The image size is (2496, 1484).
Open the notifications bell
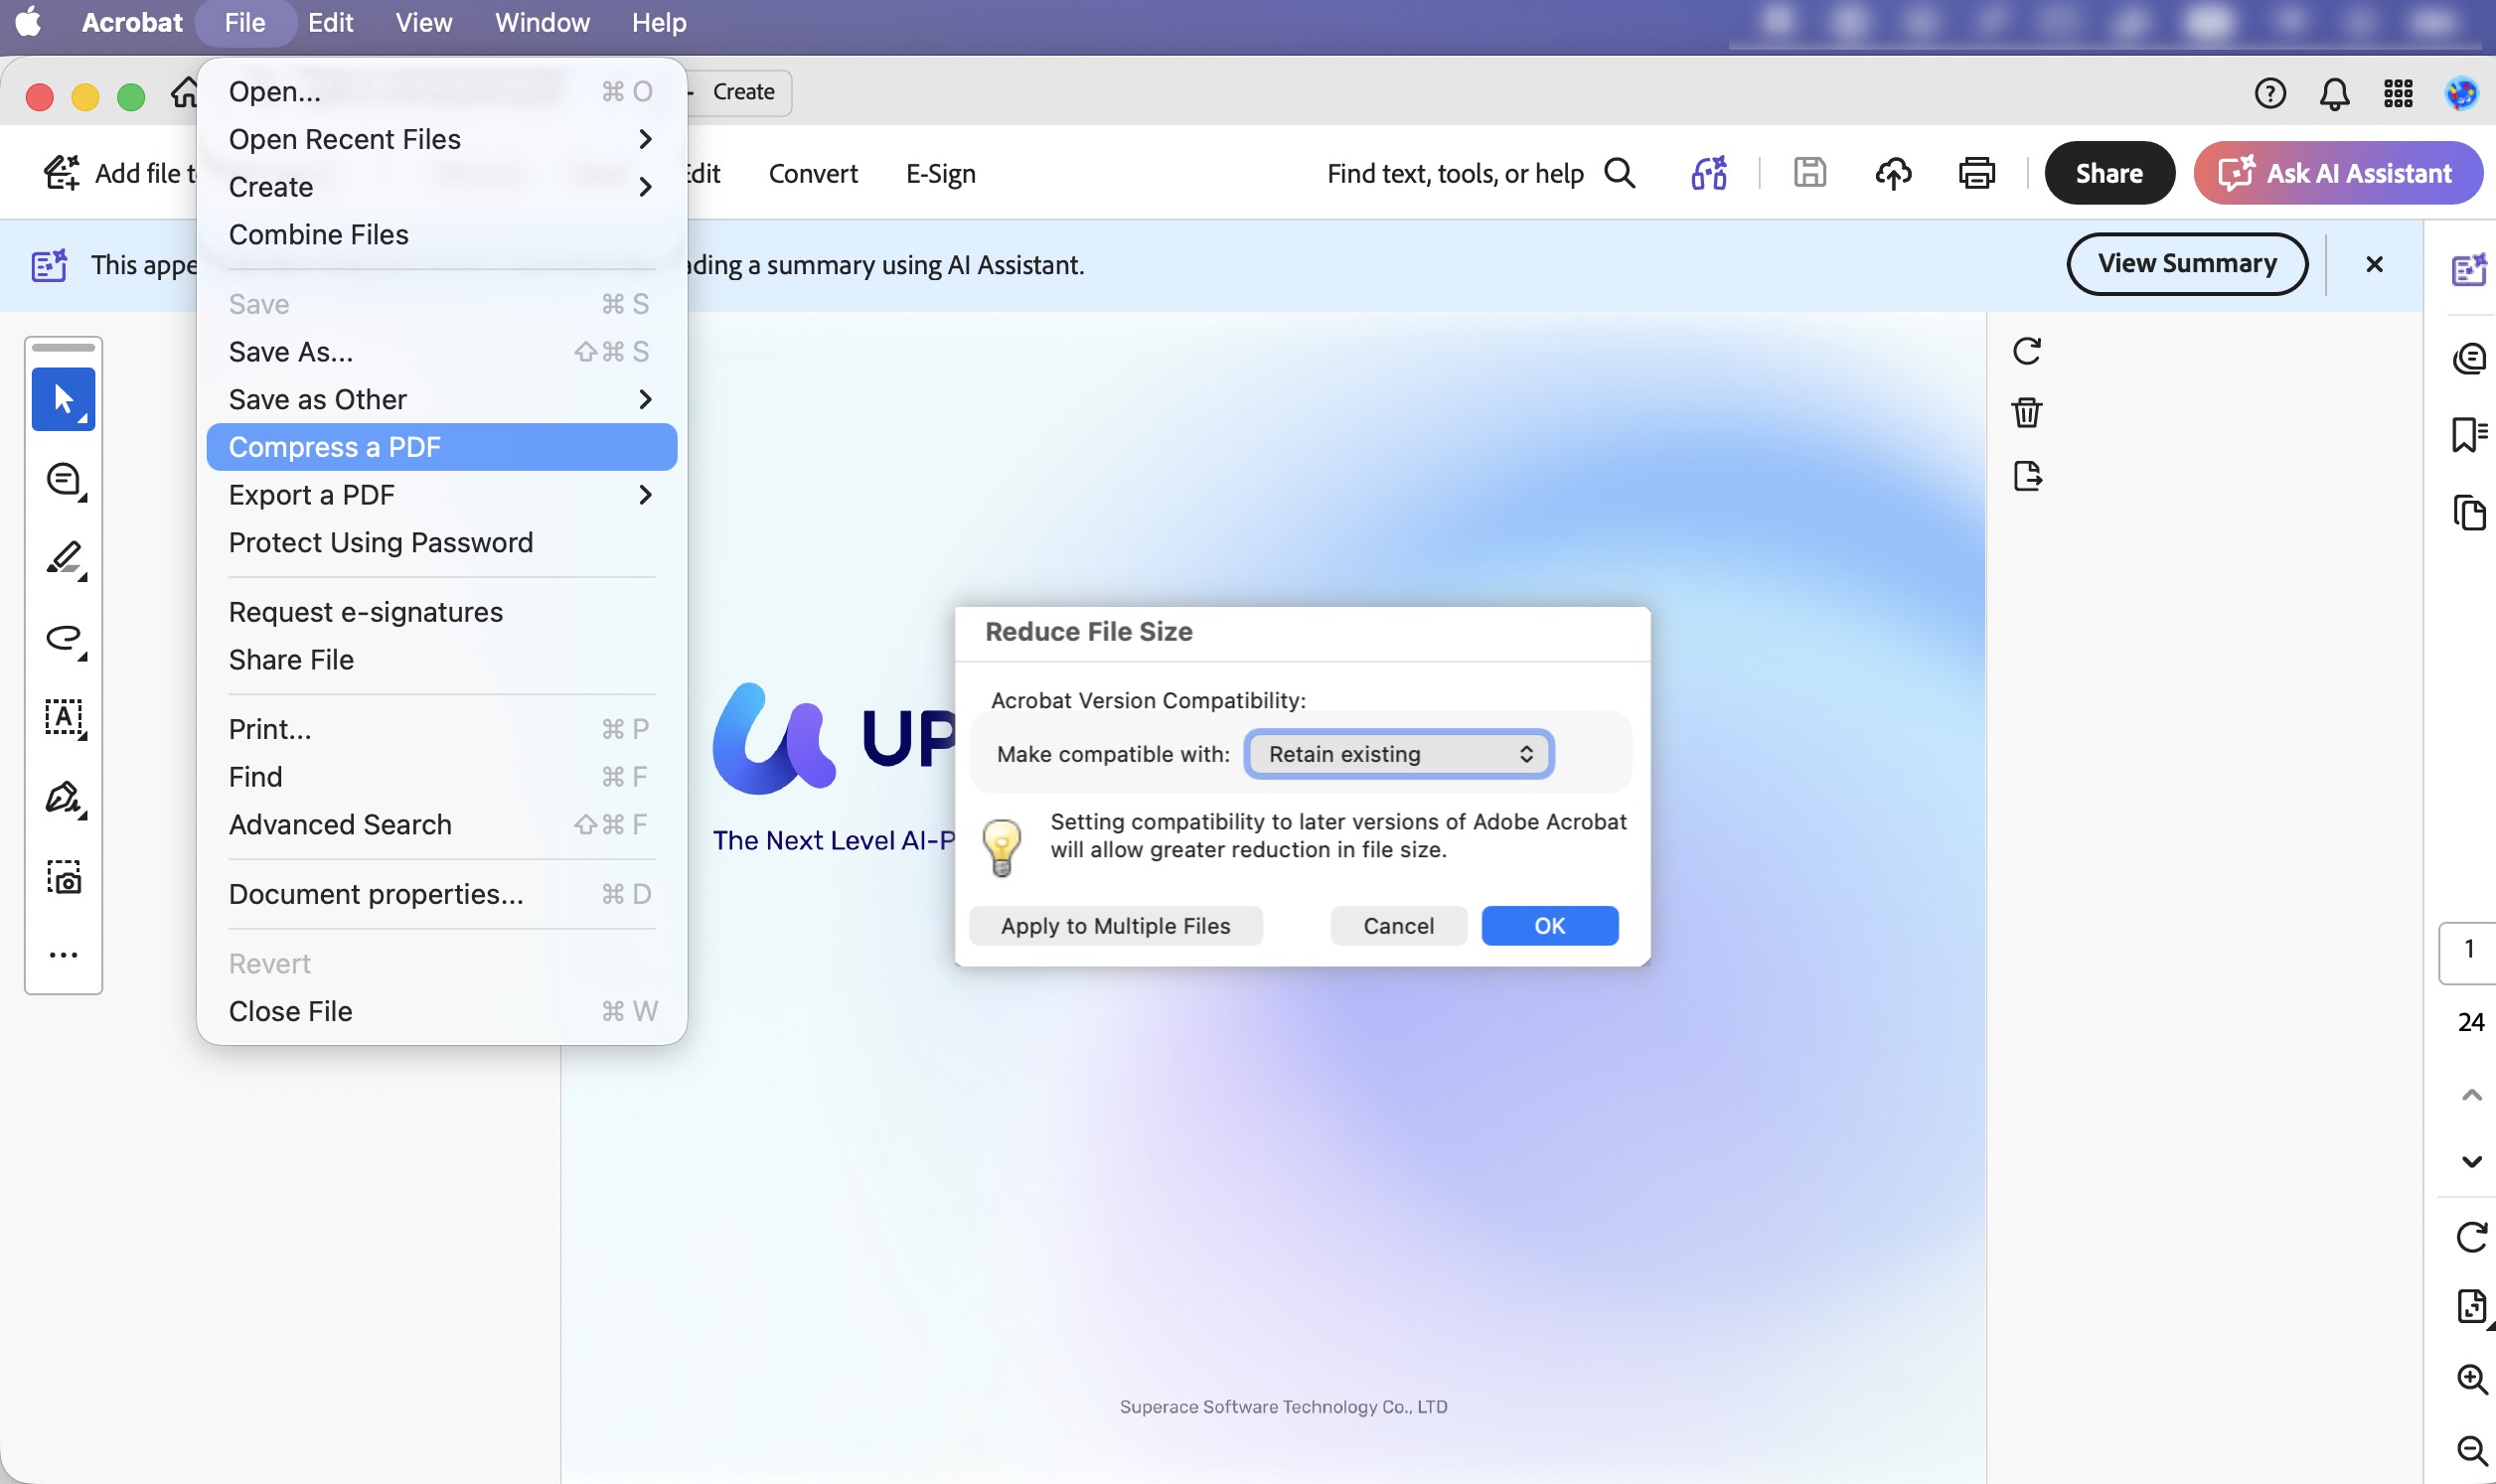[2334, 94]
